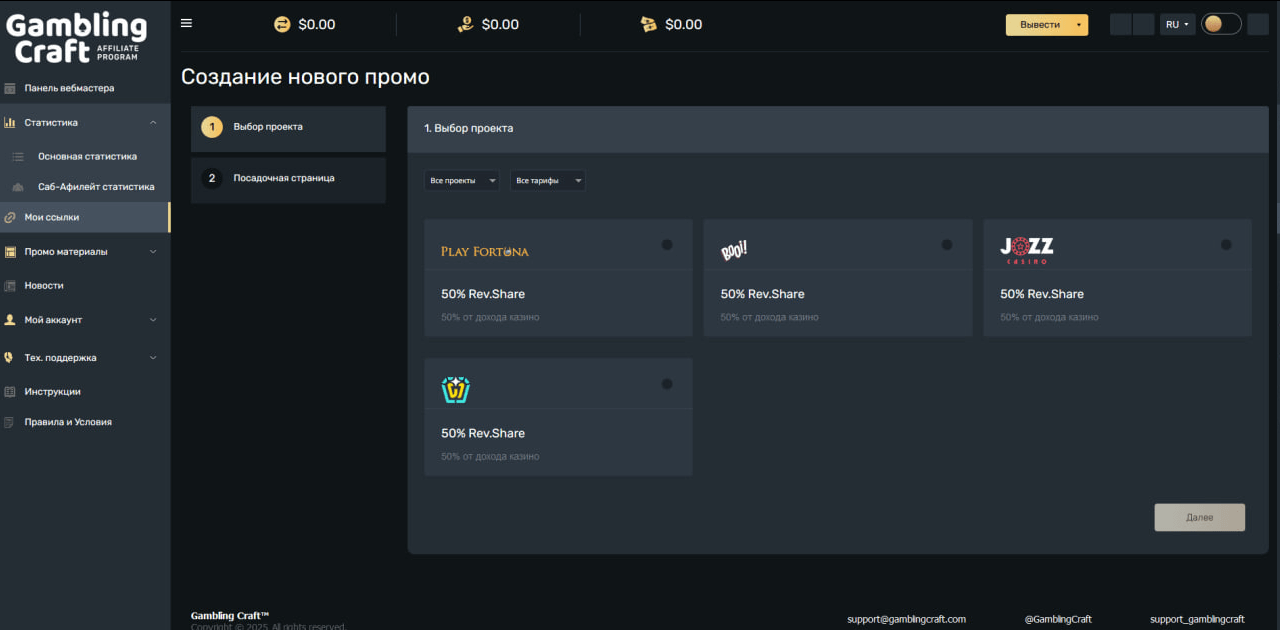
Task: Go to step 2 Посадочная страница
Action: pos(288,179)
